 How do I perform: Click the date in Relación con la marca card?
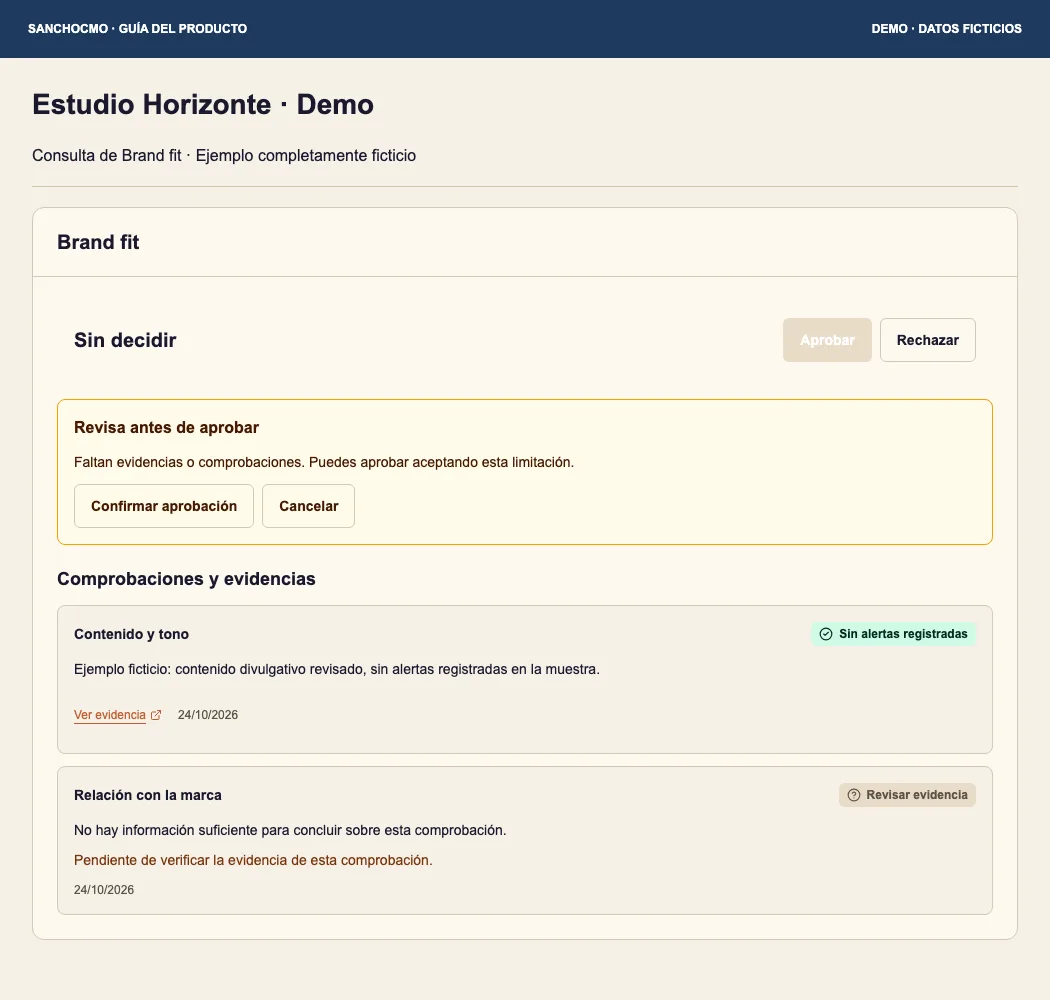tap(104, 889)
